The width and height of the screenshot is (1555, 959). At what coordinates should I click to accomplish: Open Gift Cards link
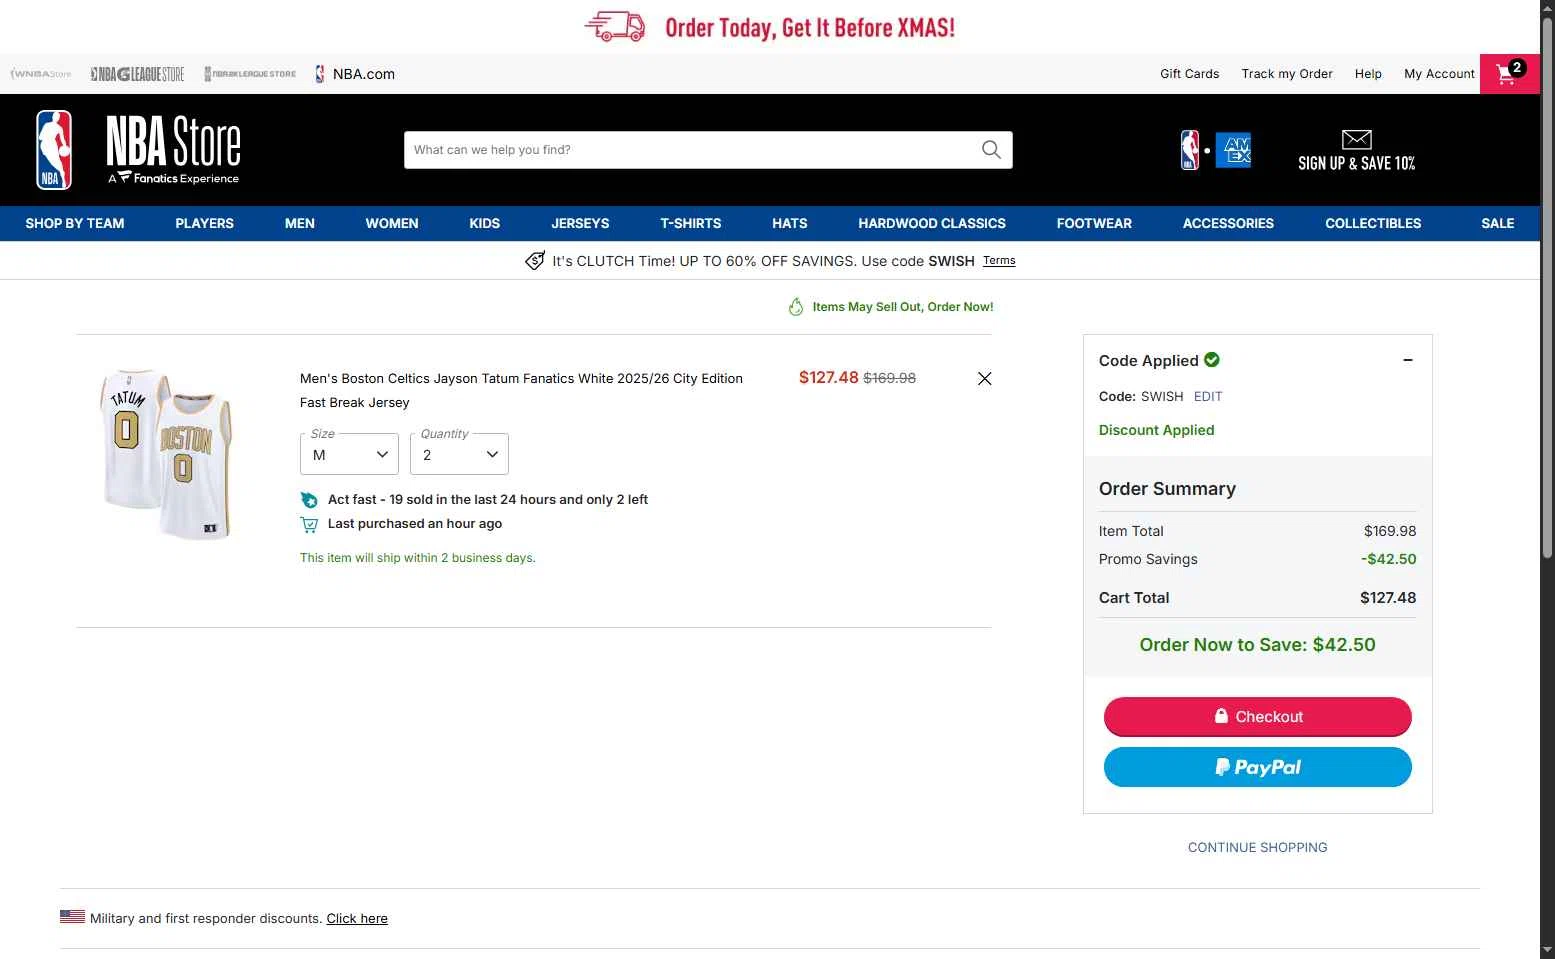coord(1190,74)
